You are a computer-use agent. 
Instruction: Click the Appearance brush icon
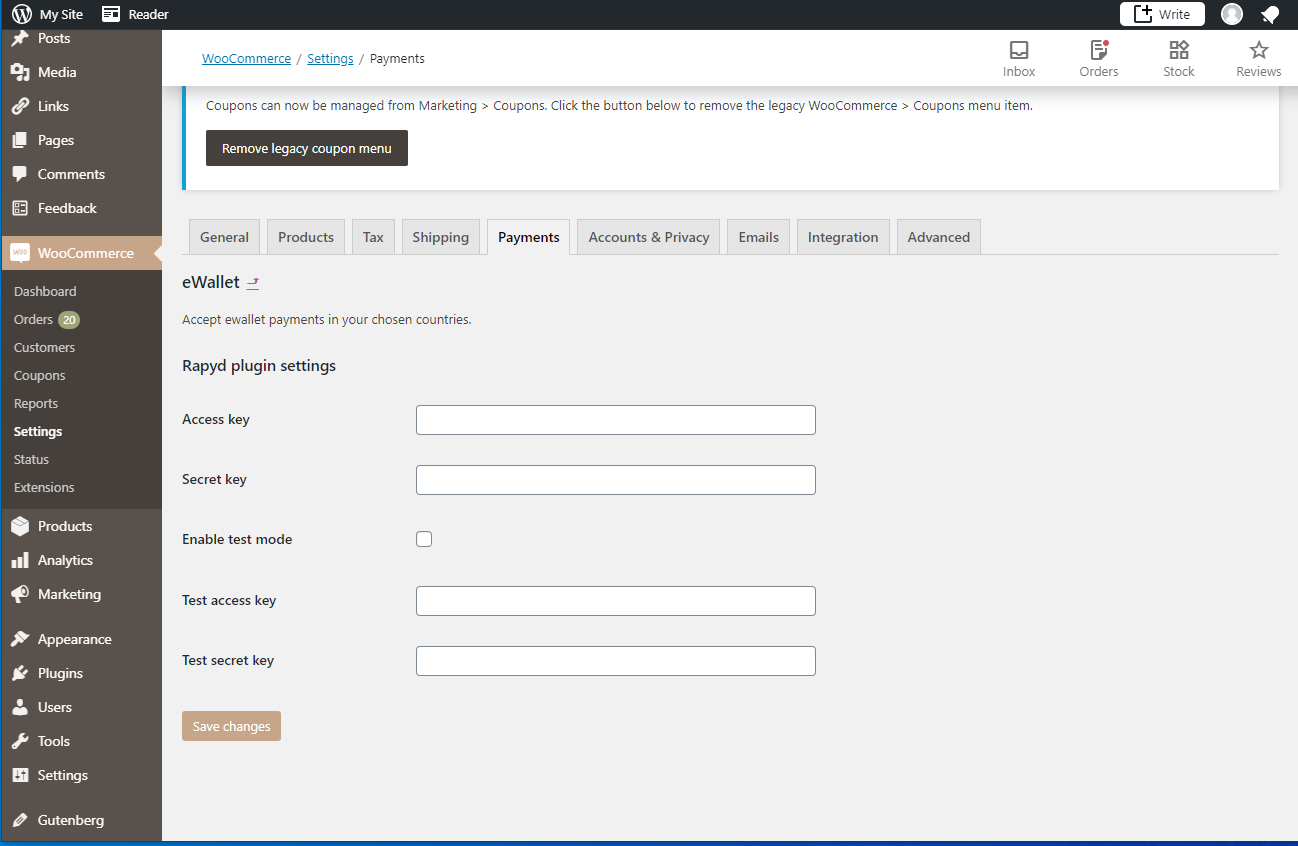(x=20, y=639)
